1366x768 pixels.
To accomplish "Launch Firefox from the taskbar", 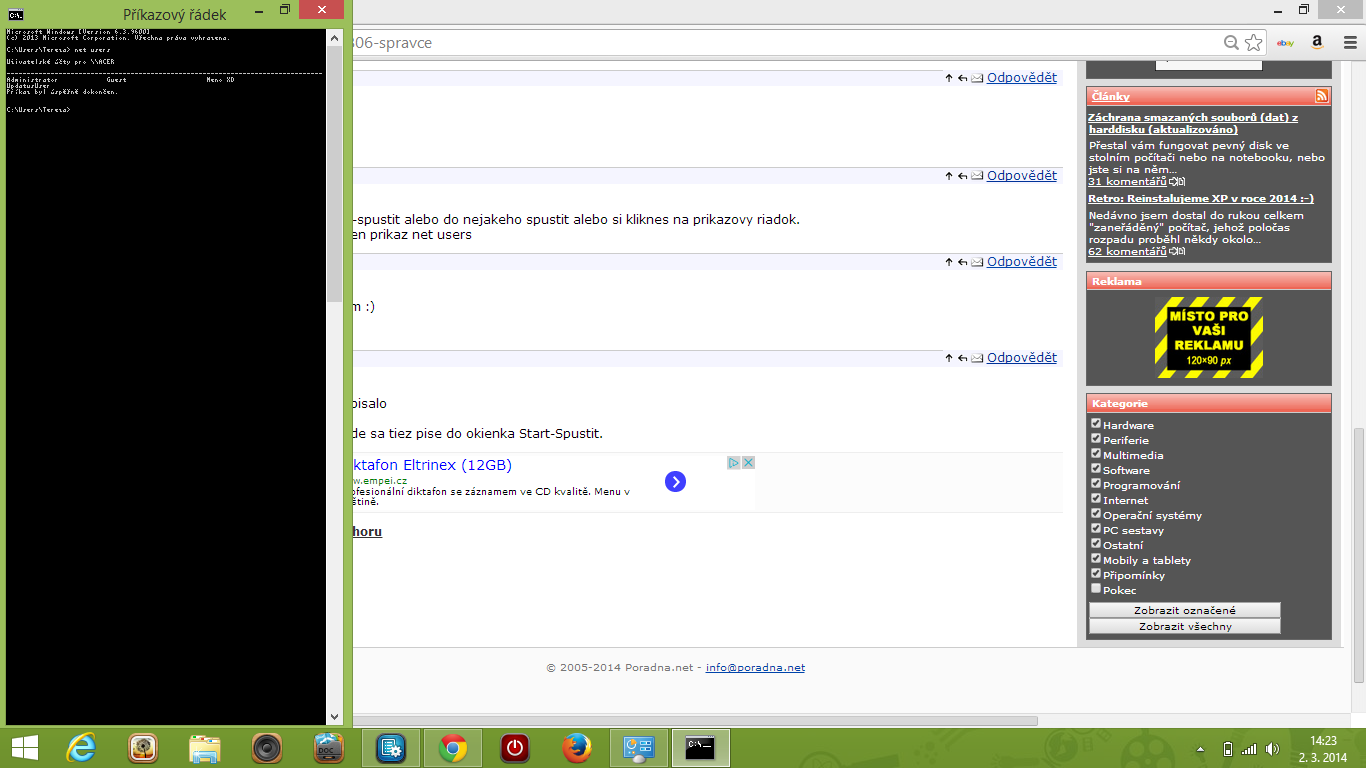I will [577, 748].
